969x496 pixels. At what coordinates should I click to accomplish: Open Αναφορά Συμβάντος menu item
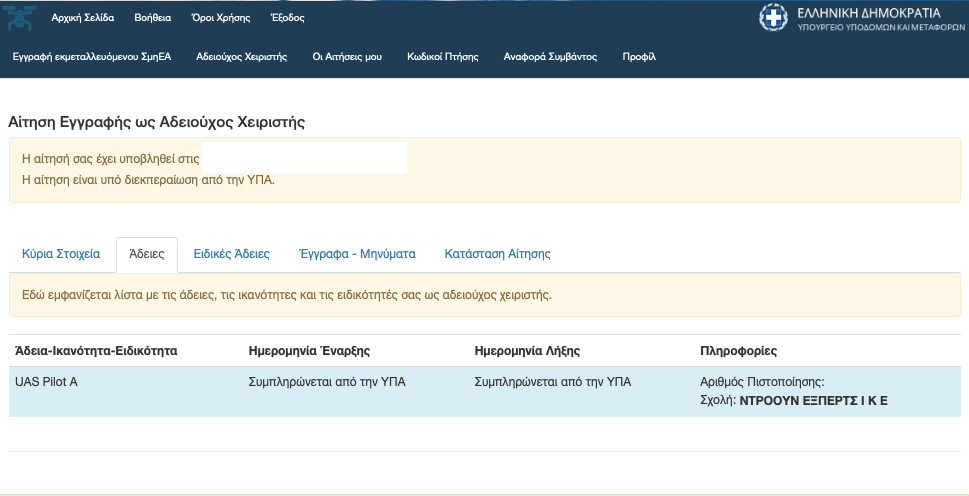(x=550, y=57)
